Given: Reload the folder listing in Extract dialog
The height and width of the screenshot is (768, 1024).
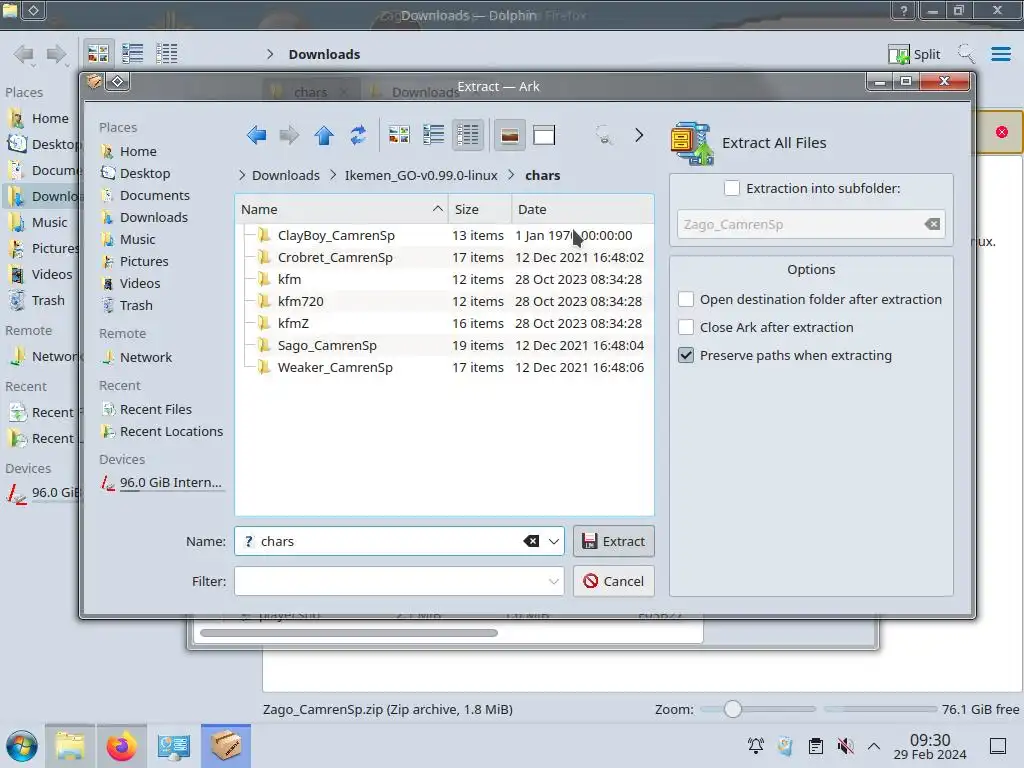Looking at the screenshot, I should click(358, 135).
